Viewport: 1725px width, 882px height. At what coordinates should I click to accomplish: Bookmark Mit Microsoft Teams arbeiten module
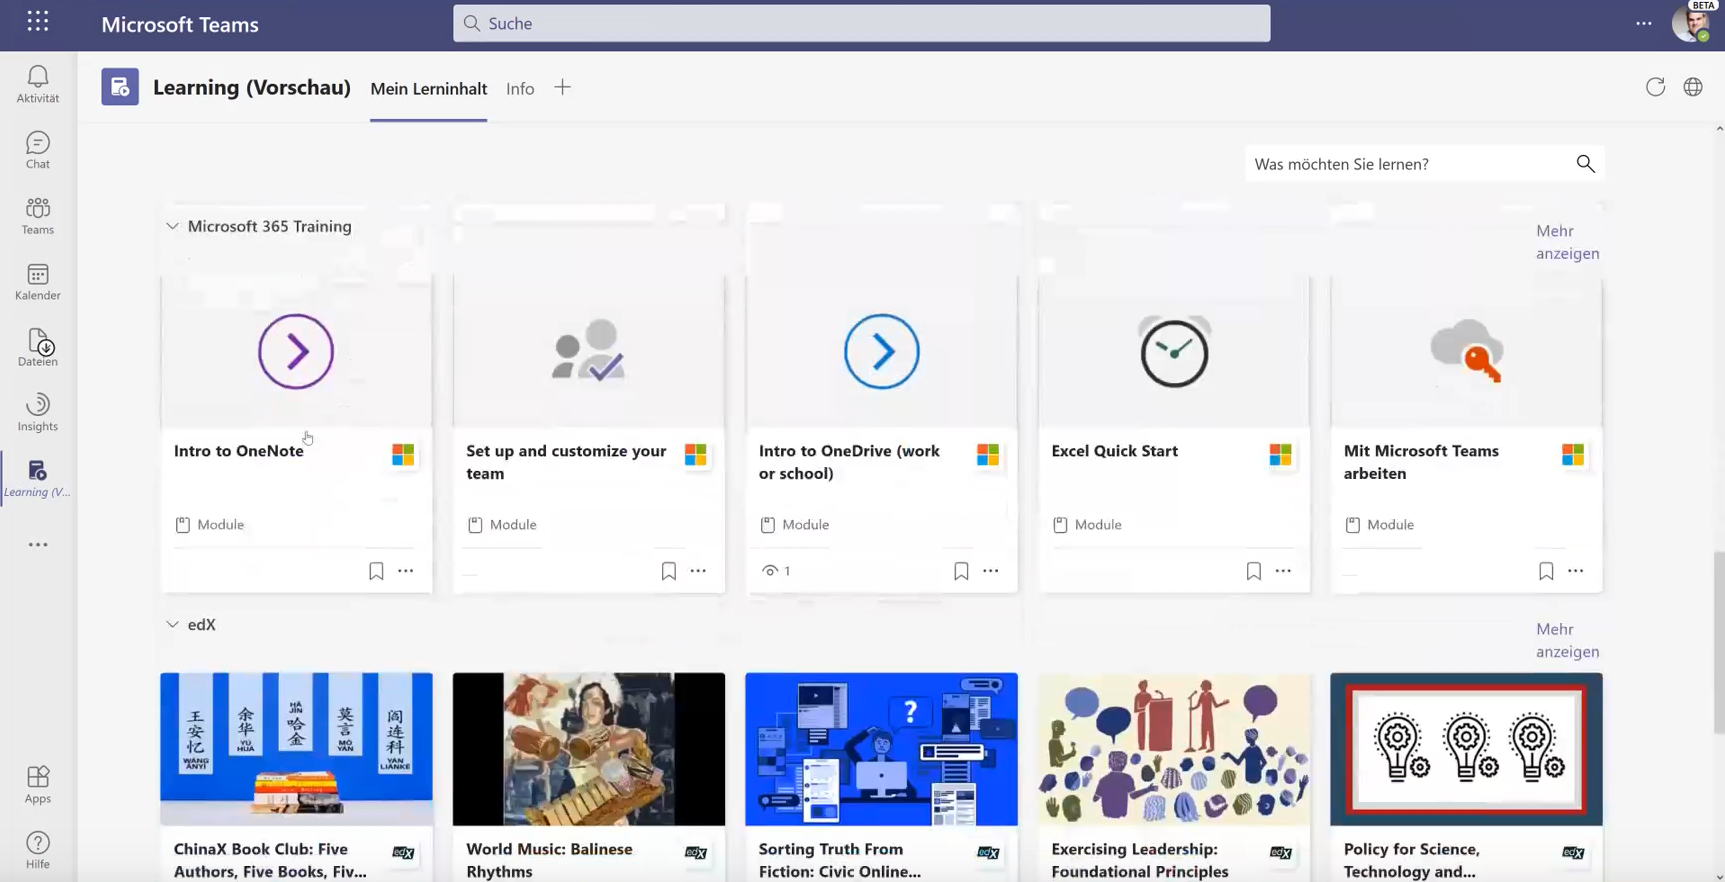point(1546,571)
